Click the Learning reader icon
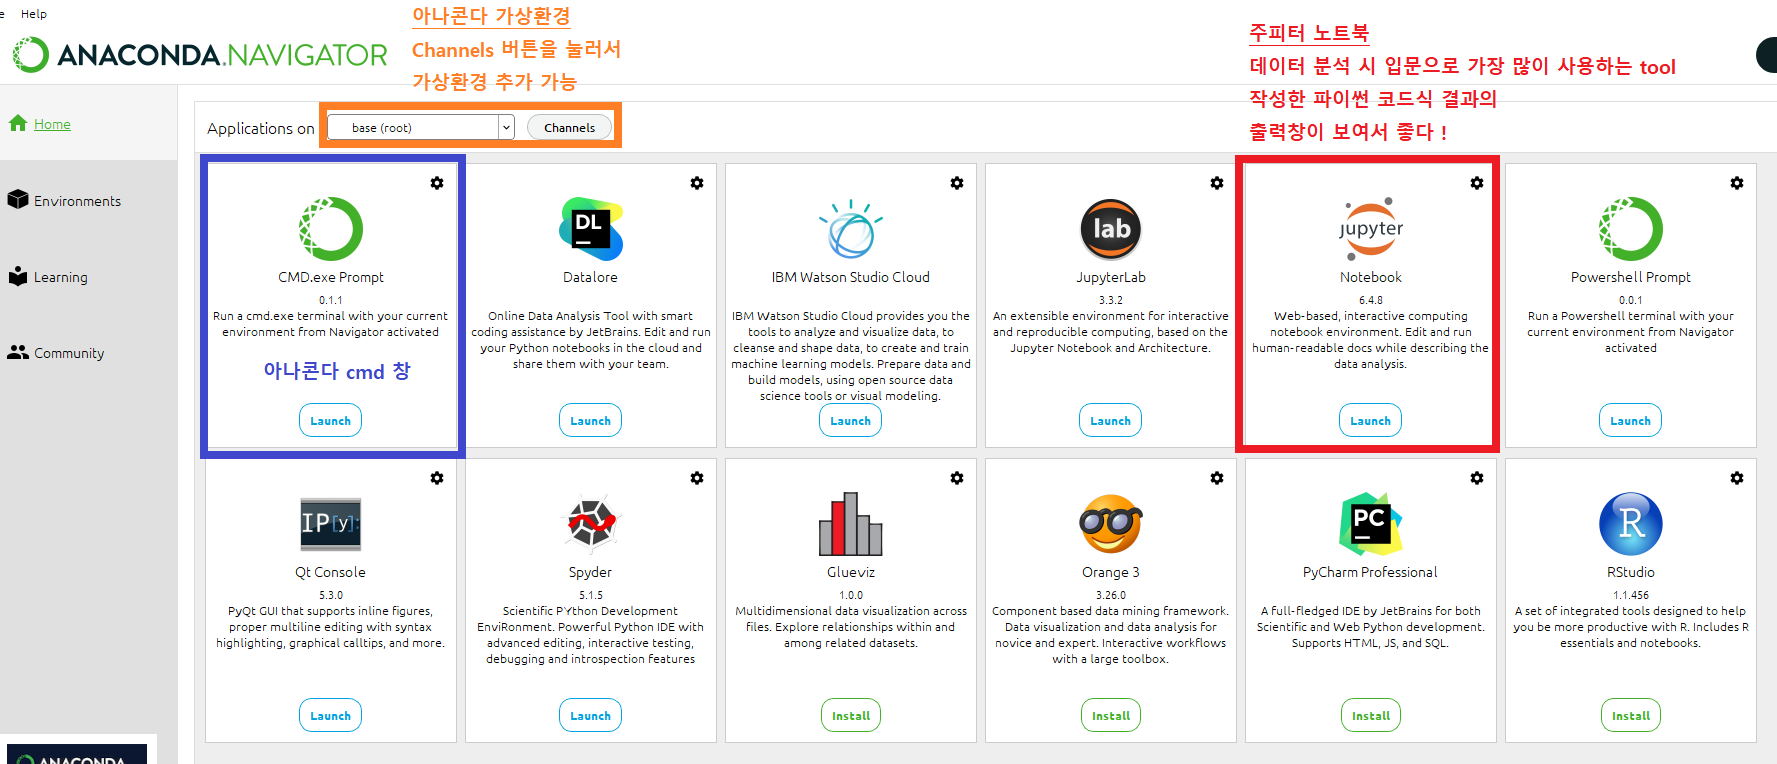 [x=18, y=276]
